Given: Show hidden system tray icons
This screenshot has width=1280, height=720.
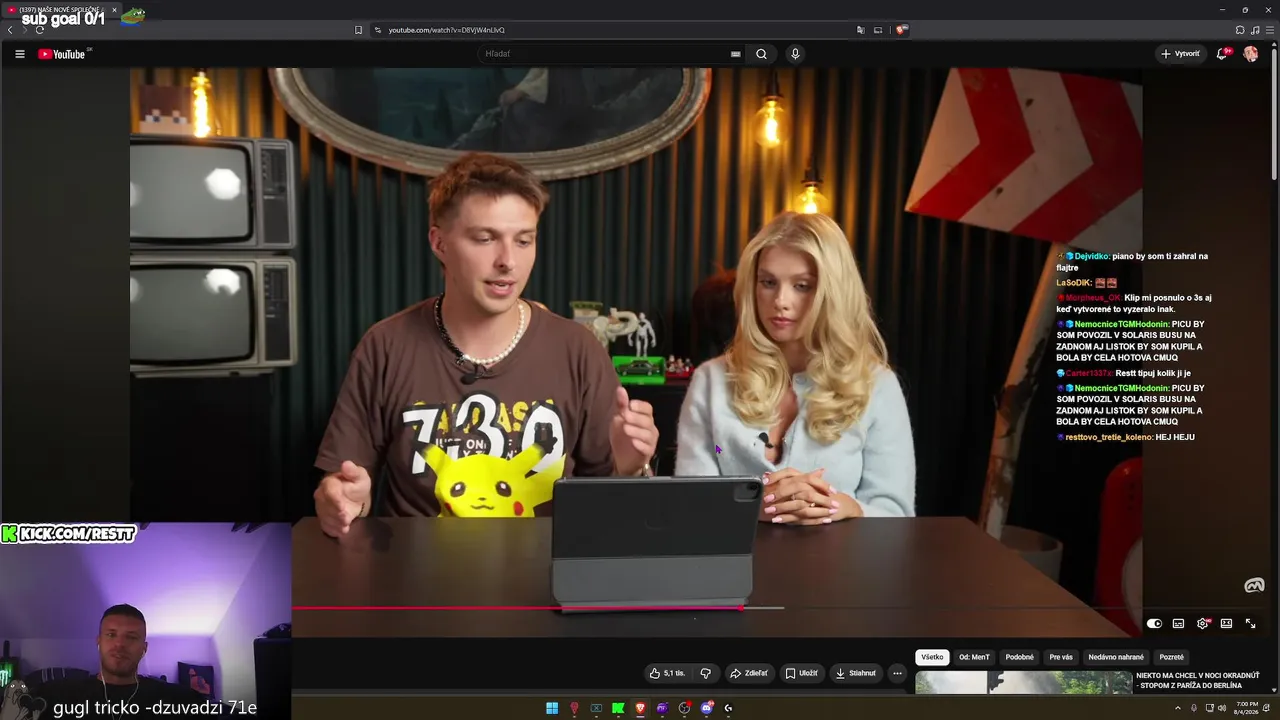Looking at the screenshot, I should (x=1177, y=708).
